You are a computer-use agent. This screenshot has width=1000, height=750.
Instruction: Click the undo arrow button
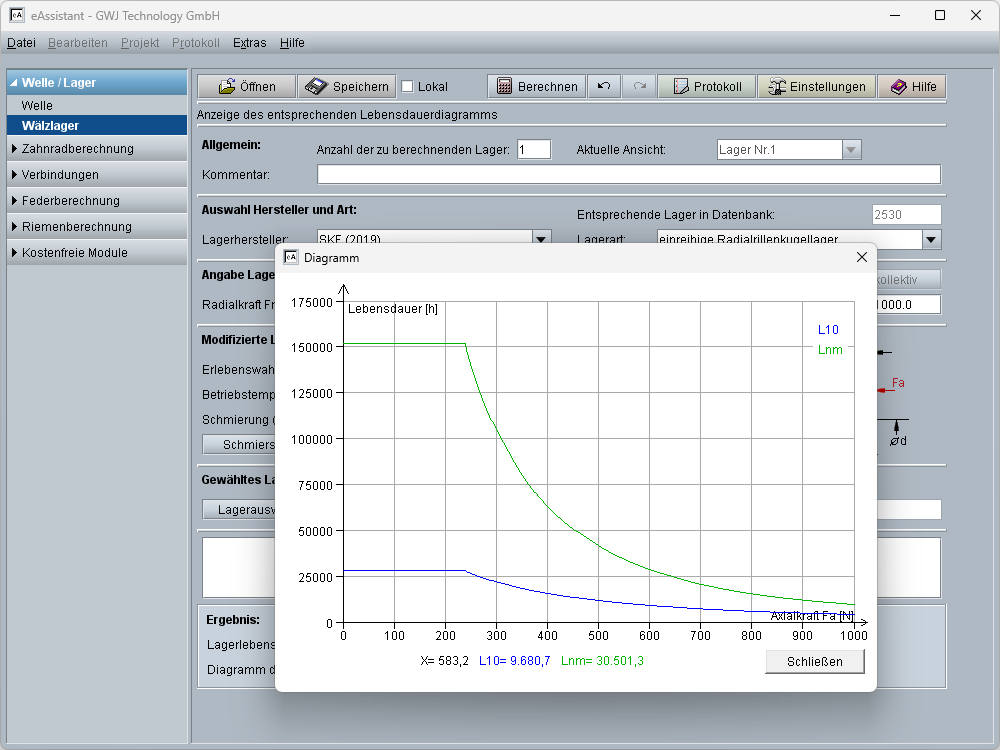coord(604,87)
